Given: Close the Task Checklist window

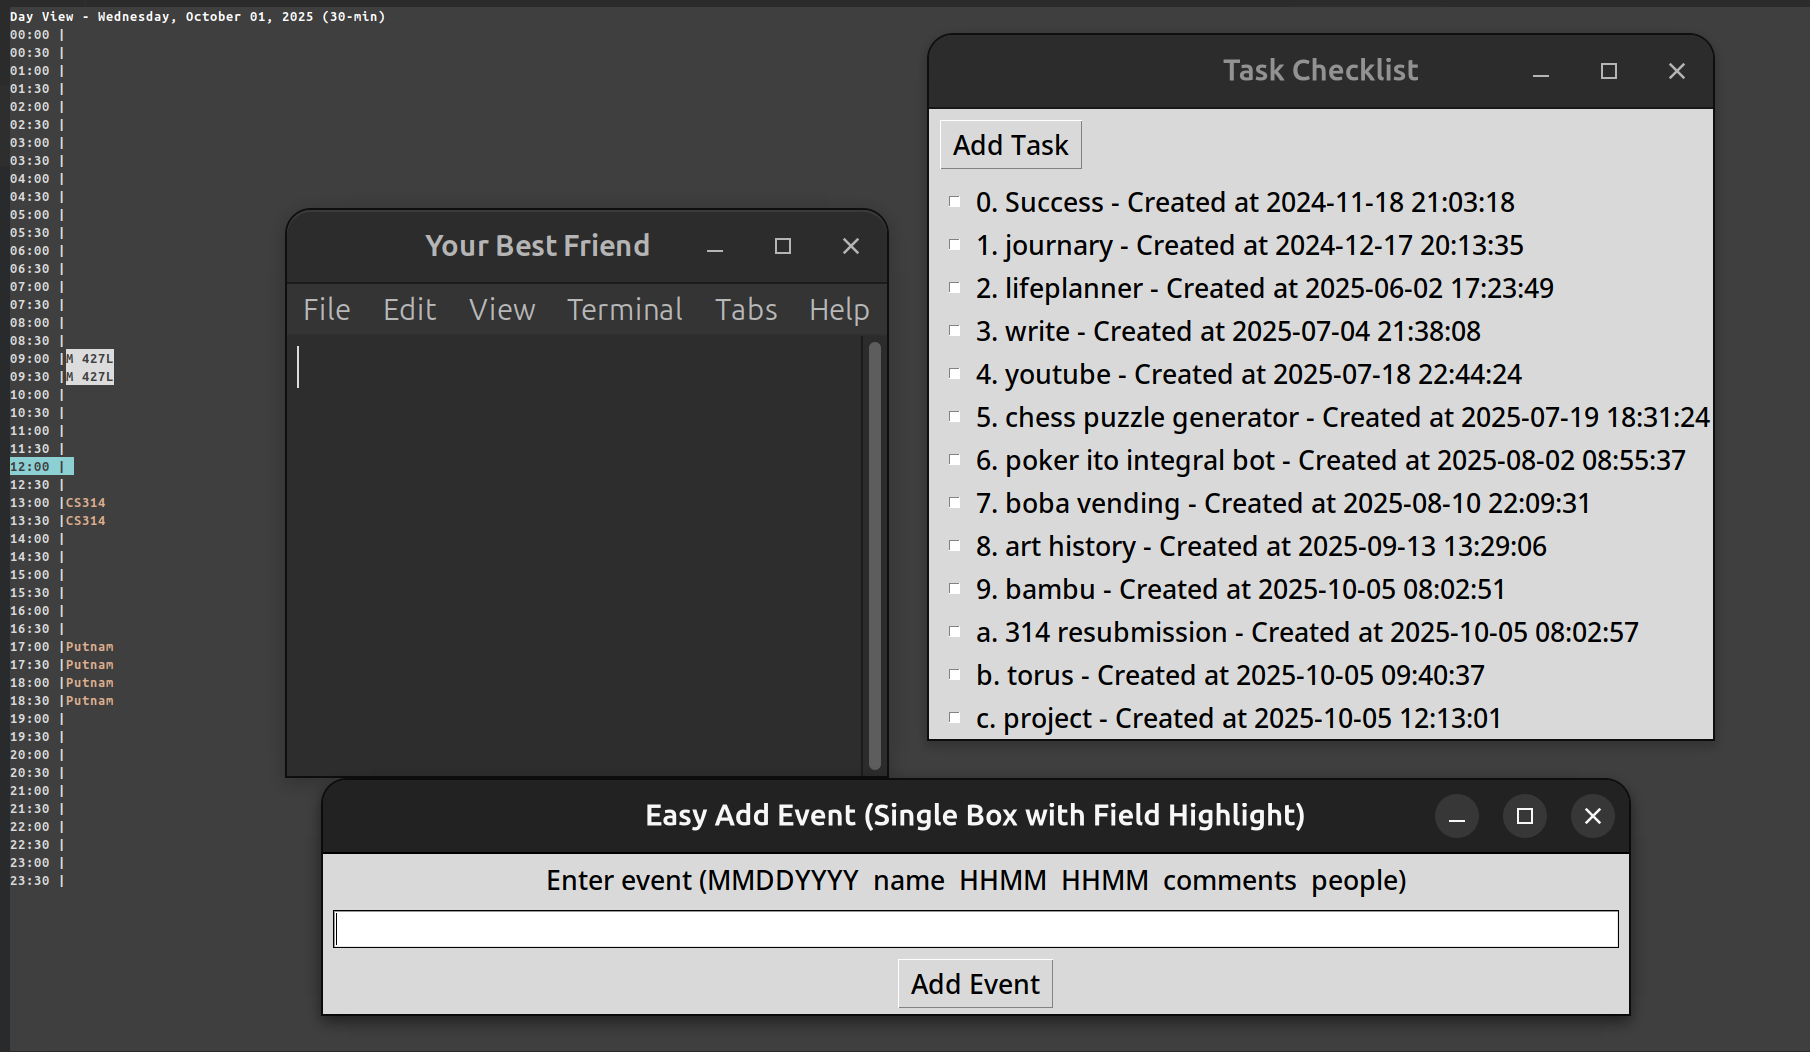Looking at the screenshot, I should coord(1677,71).
